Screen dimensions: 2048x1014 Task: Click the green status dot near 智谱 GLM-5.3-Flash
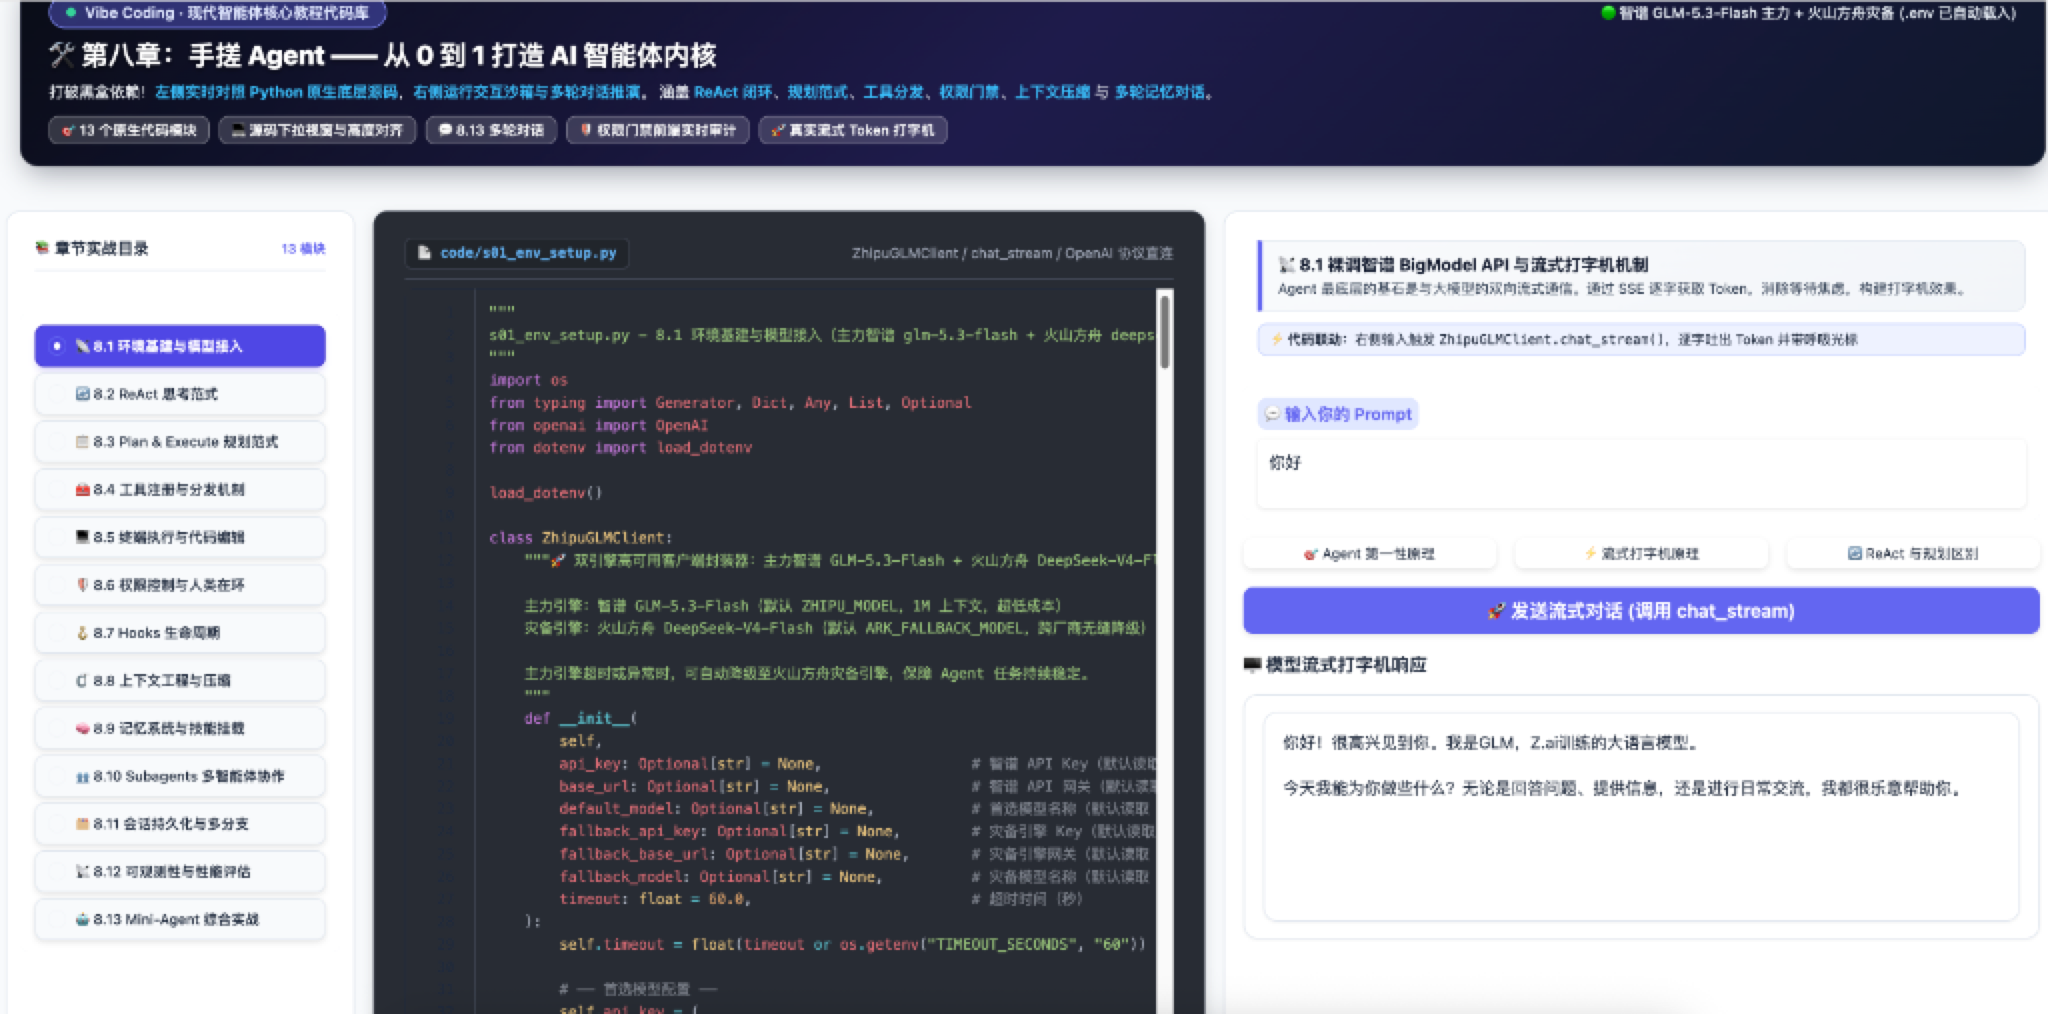1608,13
